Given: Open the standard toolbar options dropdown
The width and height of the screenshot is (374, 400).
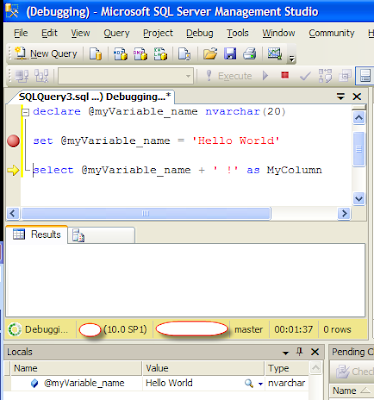Looking at the screenshot, I should tap(292, 59).
